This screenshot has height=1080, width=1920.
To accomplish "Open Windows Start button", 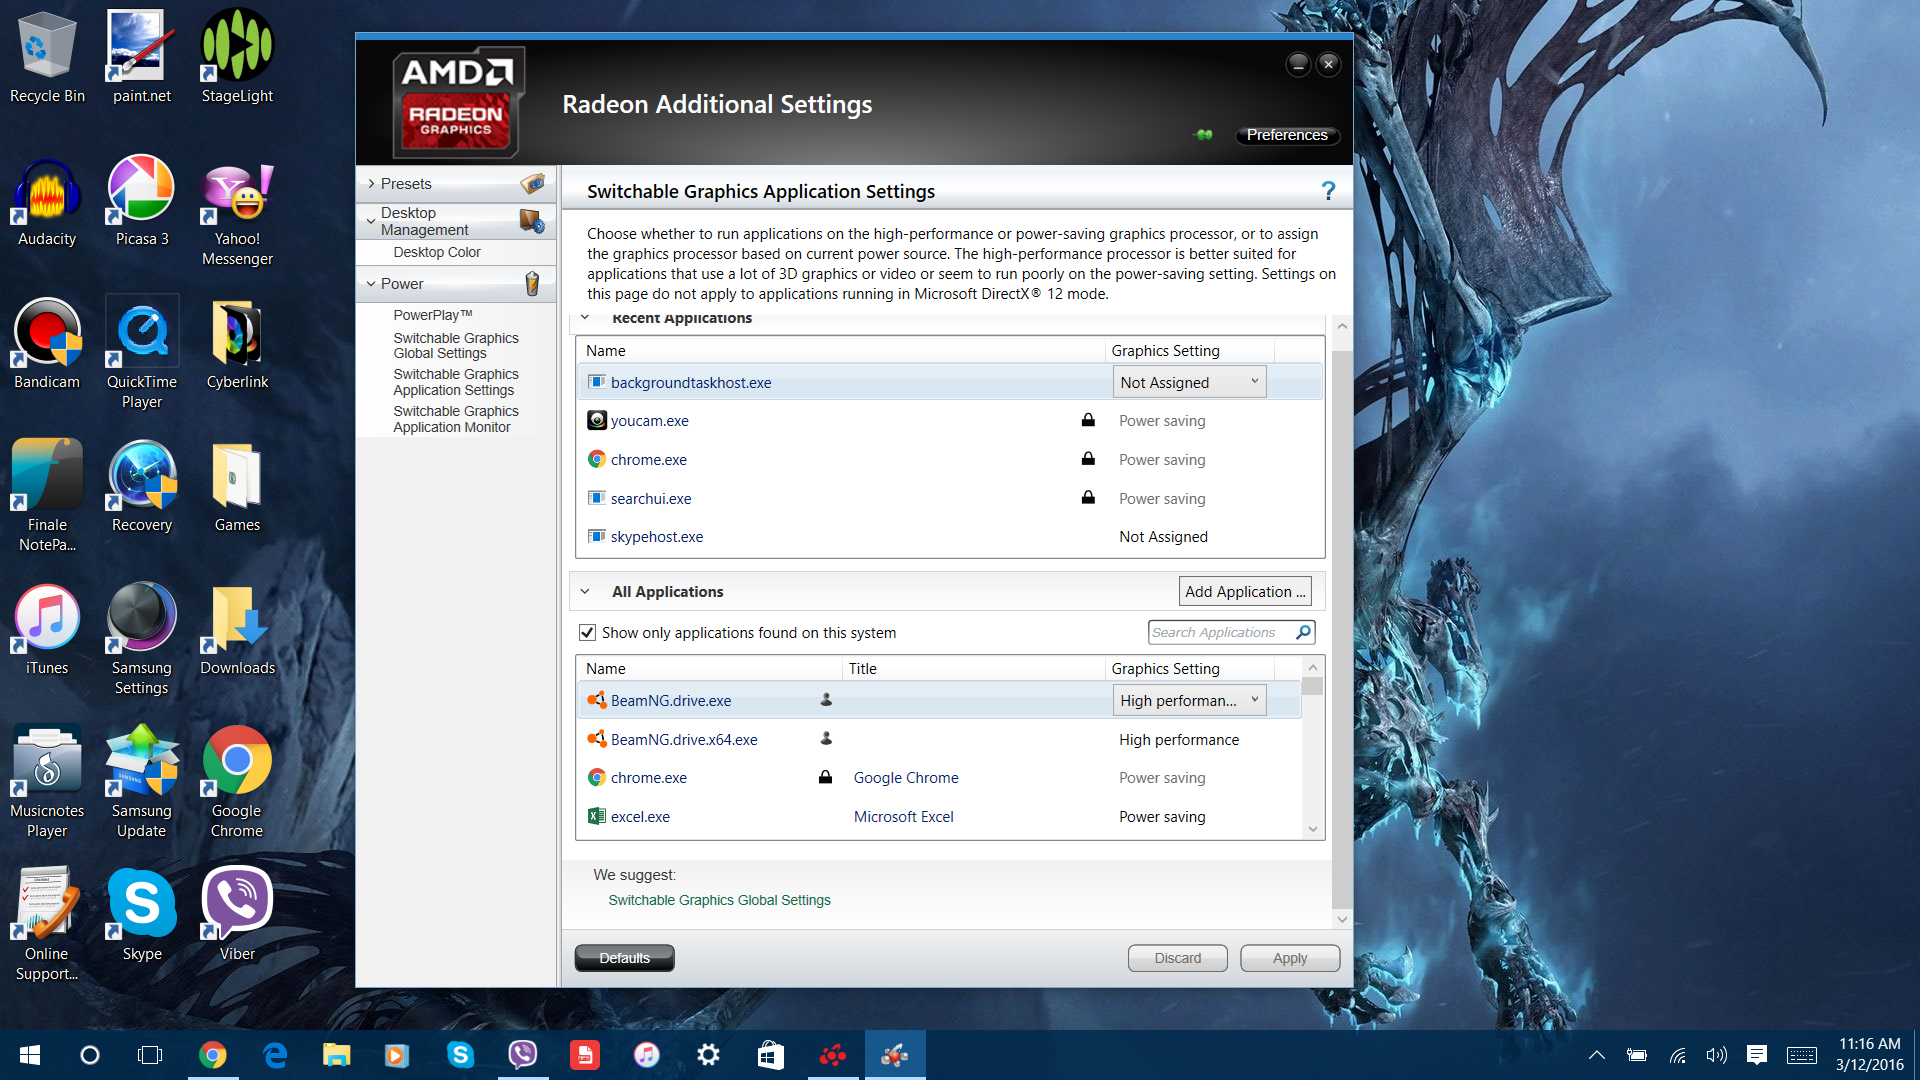I will 30,1055.
